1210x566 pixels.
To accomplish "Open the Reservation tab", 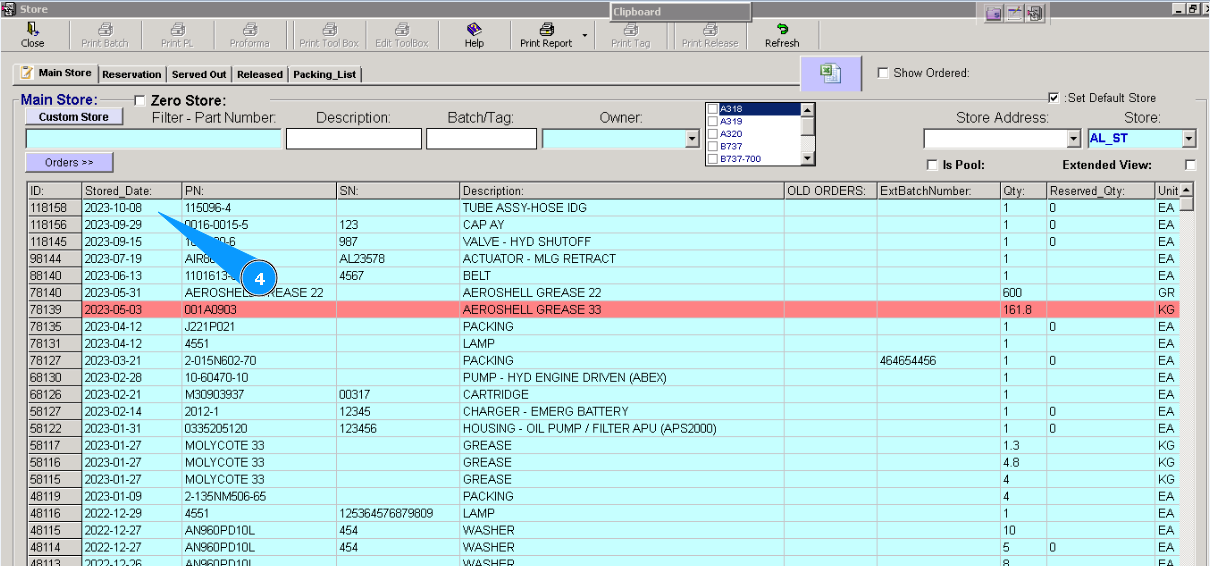I will tap(131, 74).
